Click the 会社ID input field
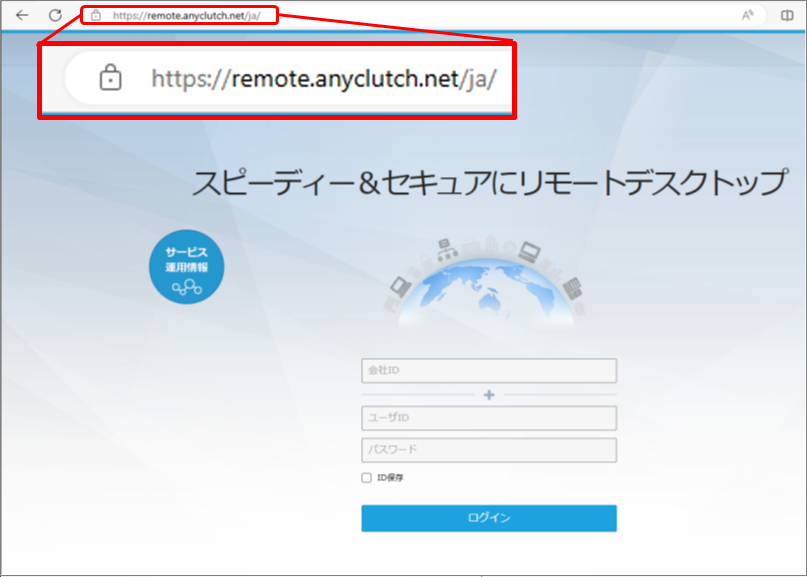 click(x=489, y=371)
